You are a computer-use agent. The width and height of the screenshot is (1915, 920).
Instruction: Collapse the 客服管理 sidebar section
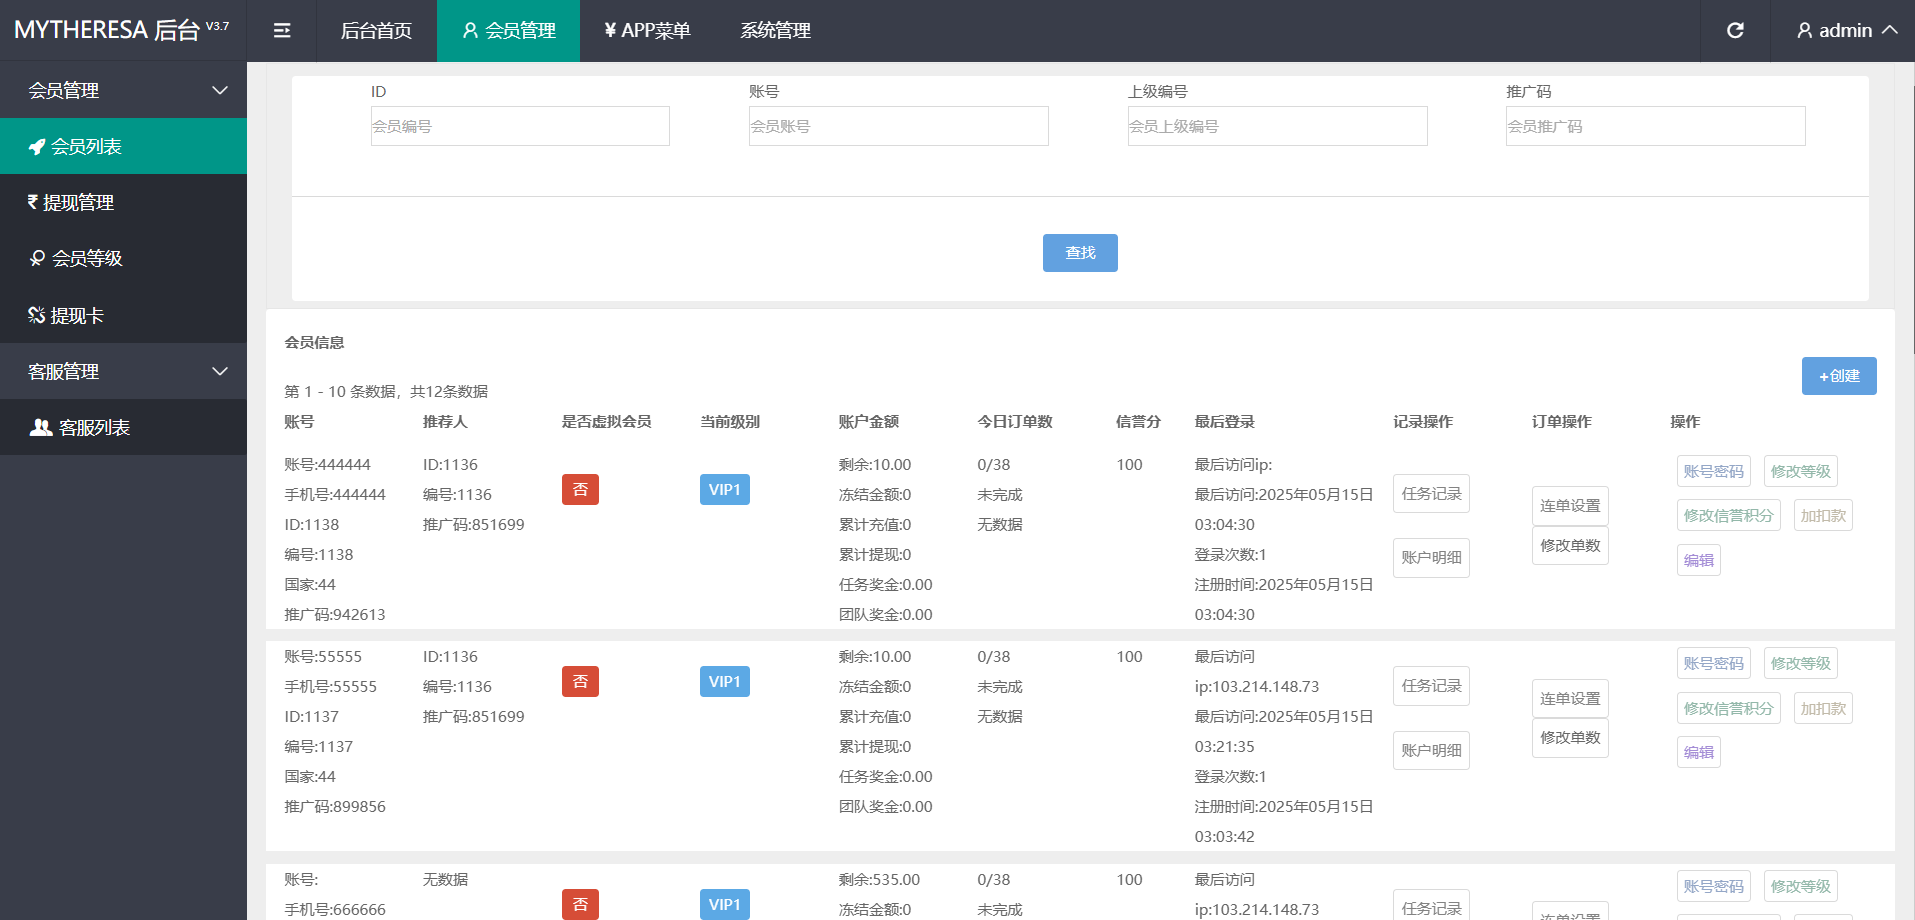(220, 372)
